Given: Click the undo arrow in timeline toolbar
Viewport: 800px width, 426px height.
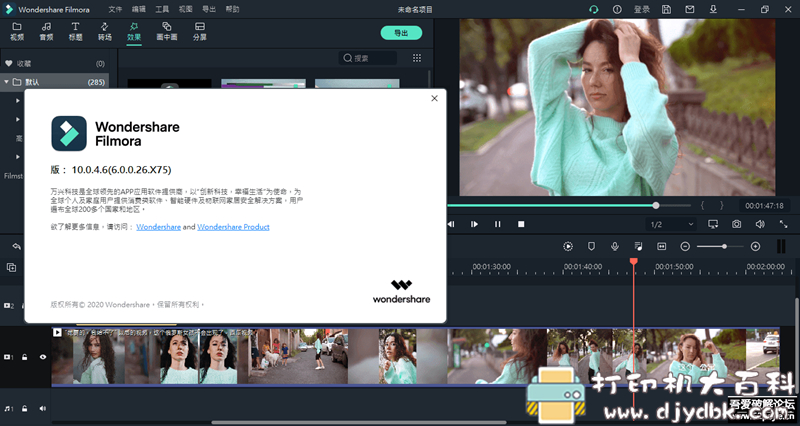Looking at the screenshot, I should [x=17, y=246].
